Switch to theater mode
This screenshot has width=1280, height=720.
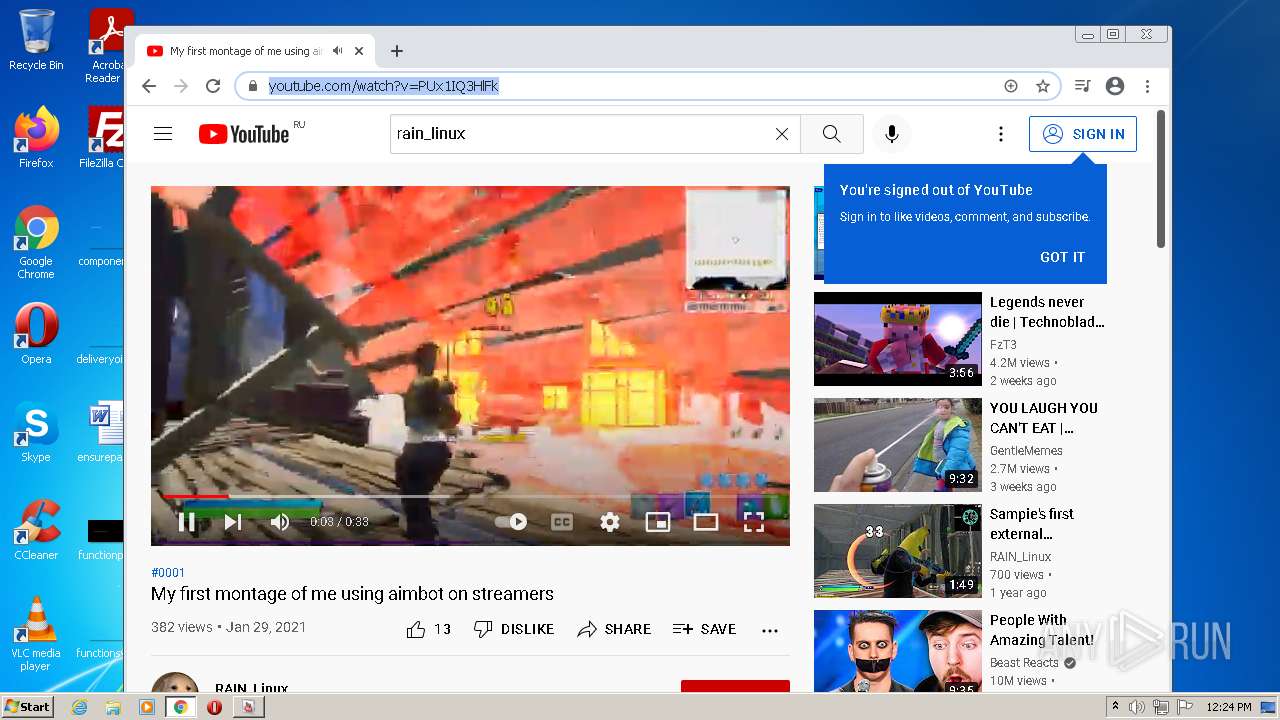coord(706,521)
